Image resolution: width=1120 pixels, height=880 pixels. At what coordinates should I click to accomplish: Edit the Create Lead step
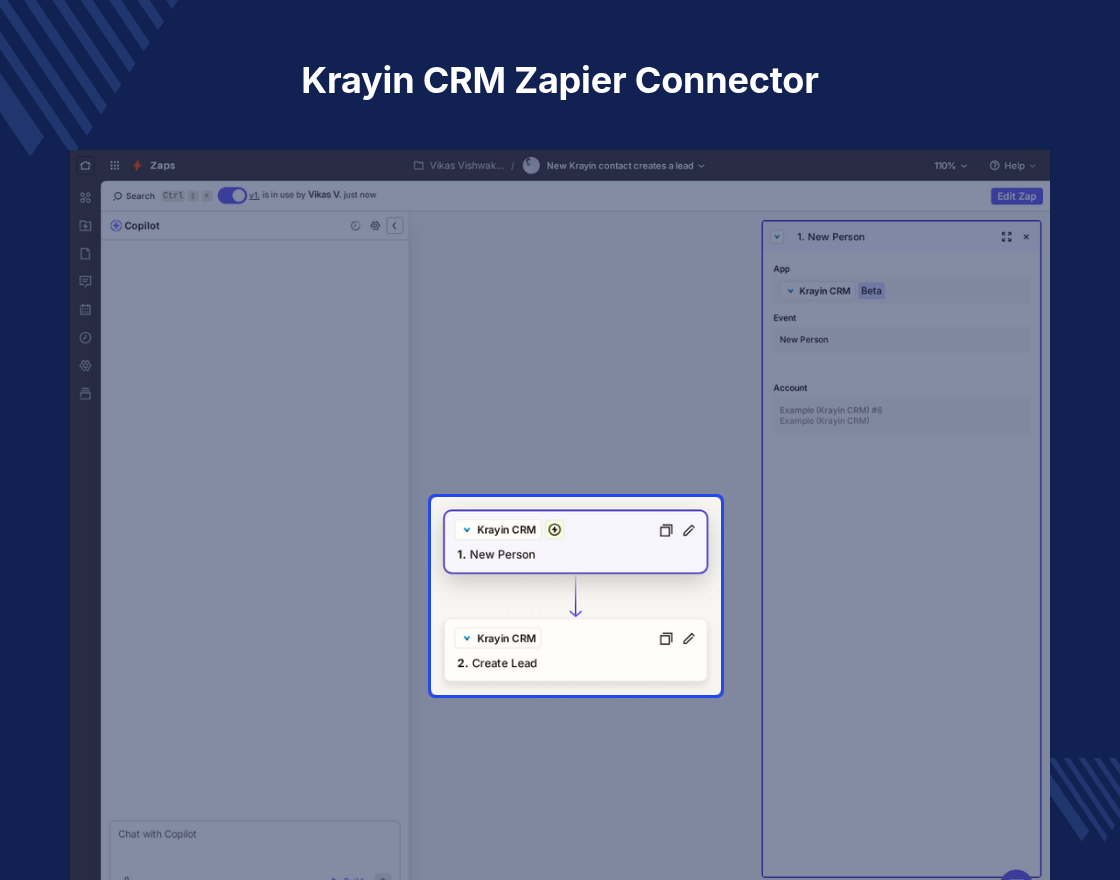(689, 639)
